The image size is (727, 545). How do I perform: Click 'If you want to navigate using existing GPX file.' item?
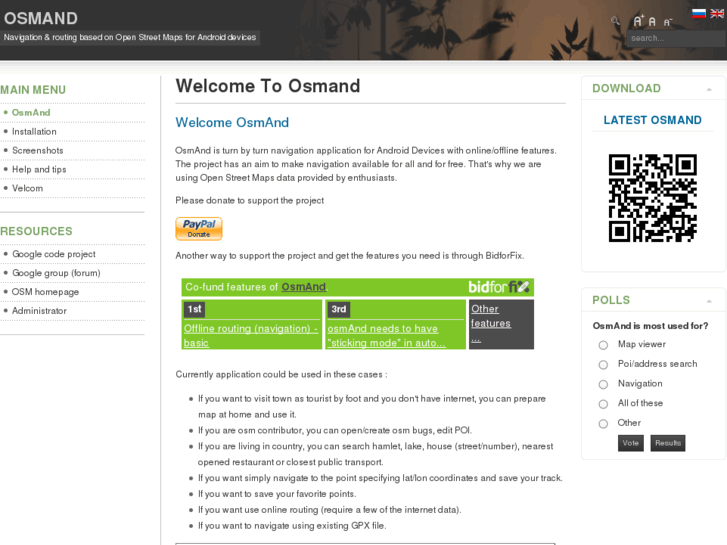pyautogui.click(x=292, y=526)
